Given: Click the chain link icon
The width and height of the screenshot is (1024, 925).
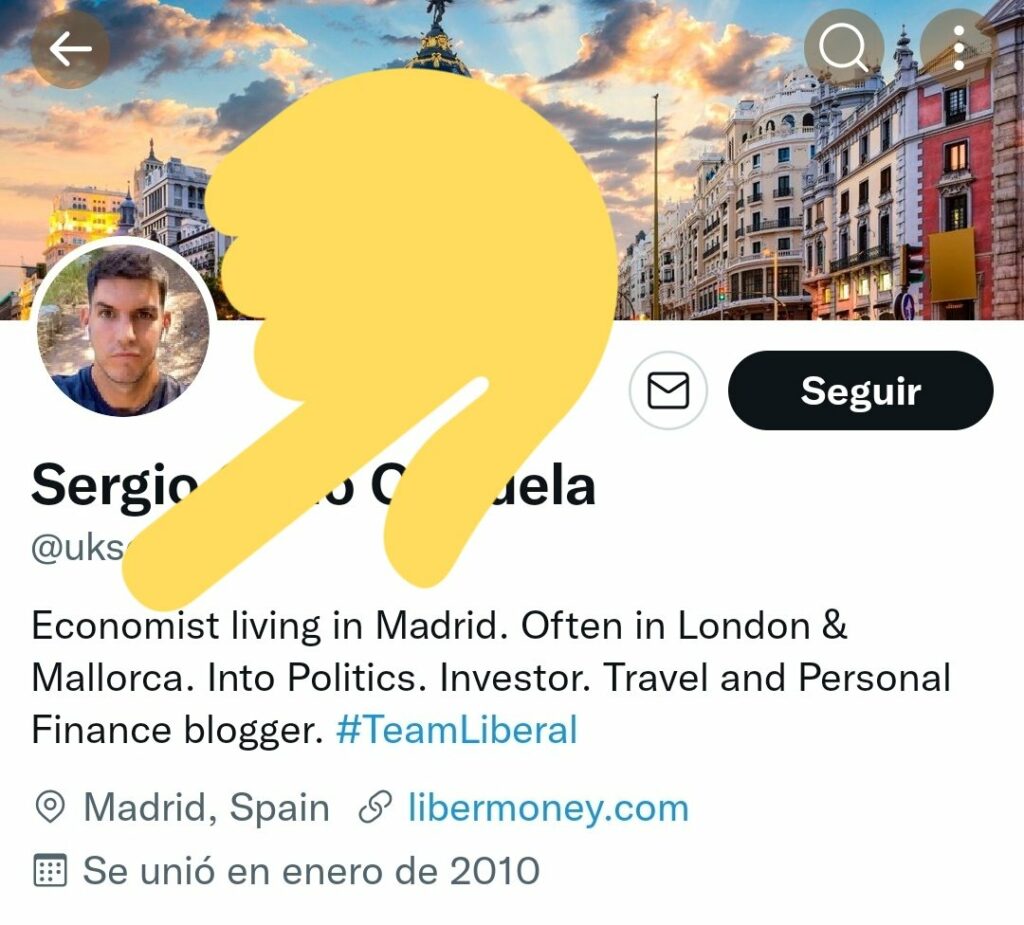Looking at the screenshot, I should pos(376,807).
